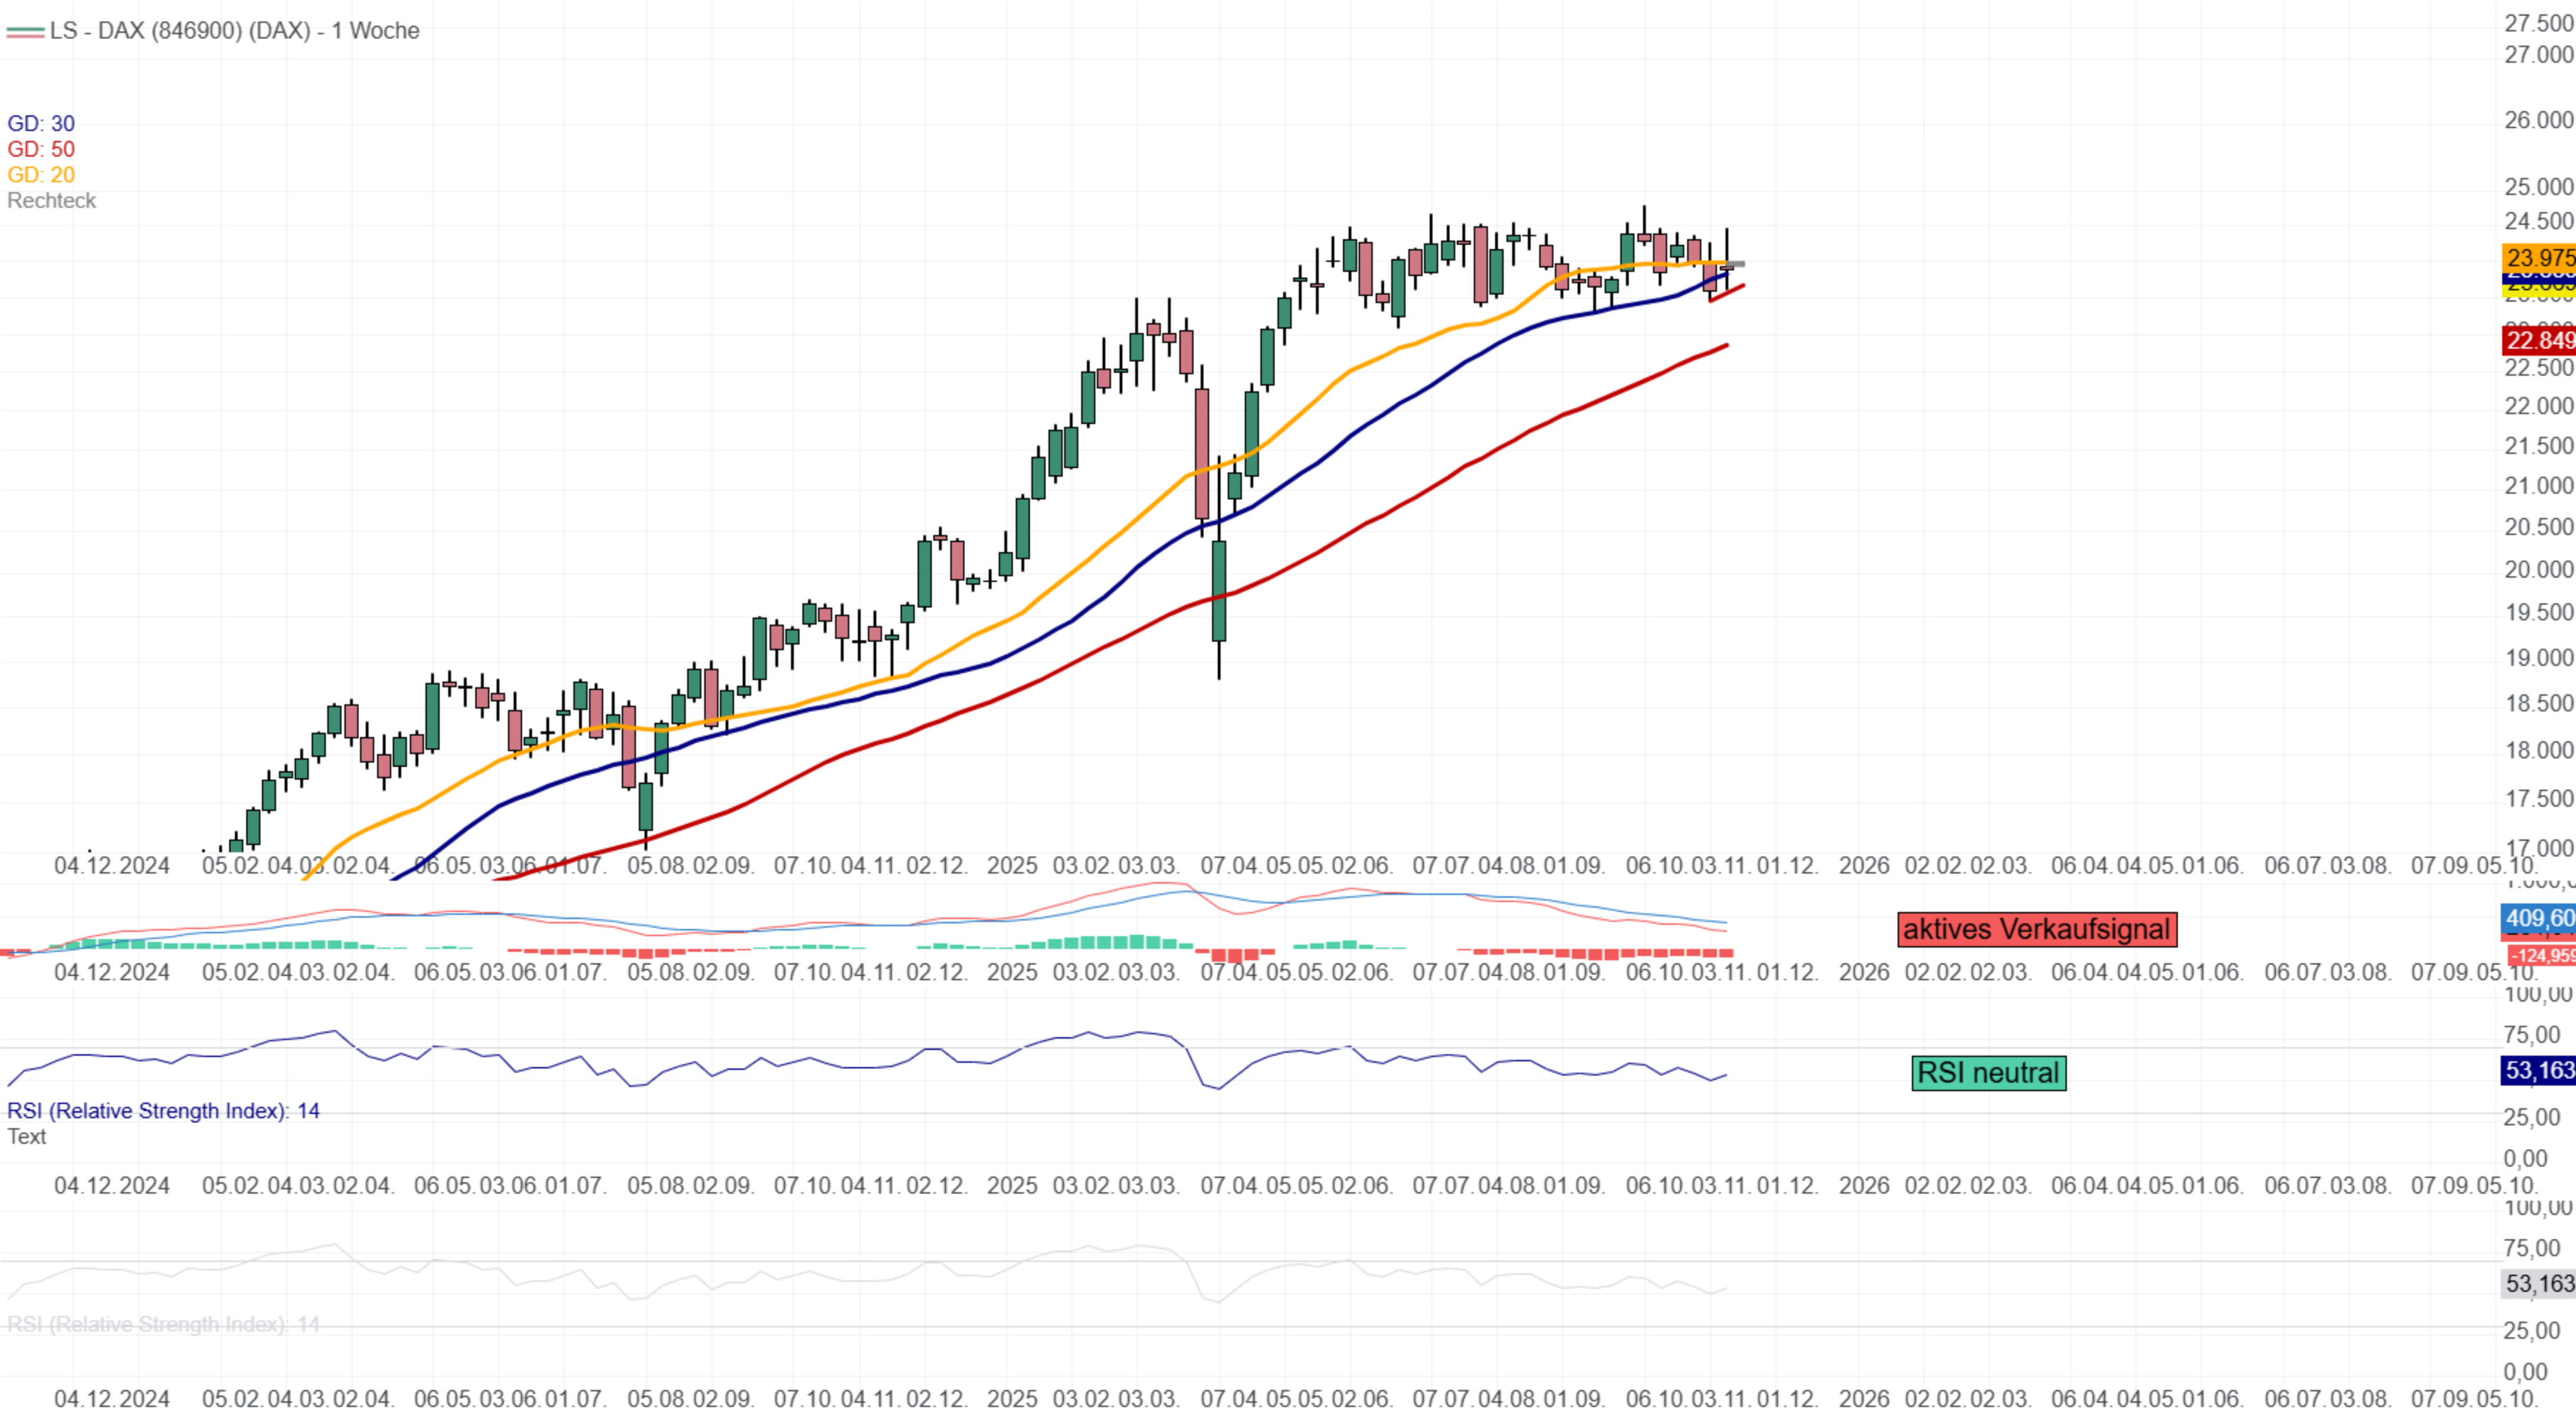The width and height of the screenshot is (2576, 1414).
Task: Open the RSI (Relative Strength Index): 14 settings
Action: 163,1110
